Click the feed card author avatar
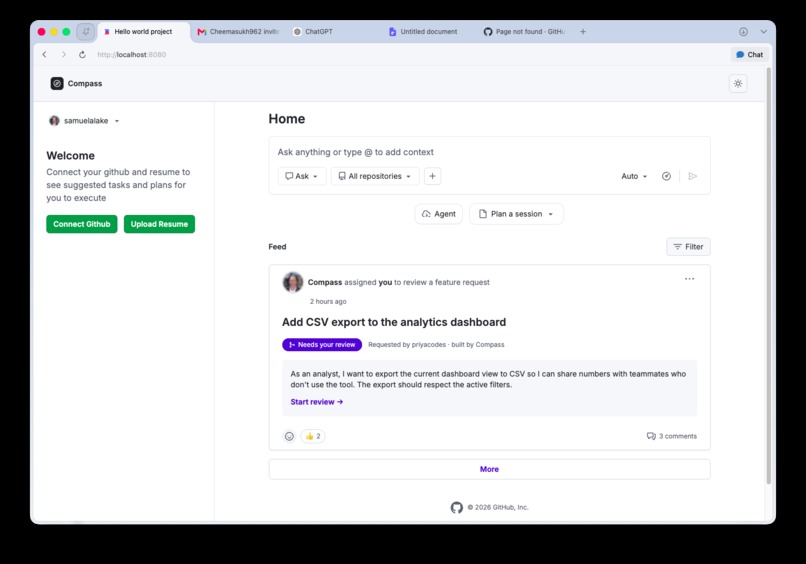This screenshot has width=806, height=564. (292, 282)
